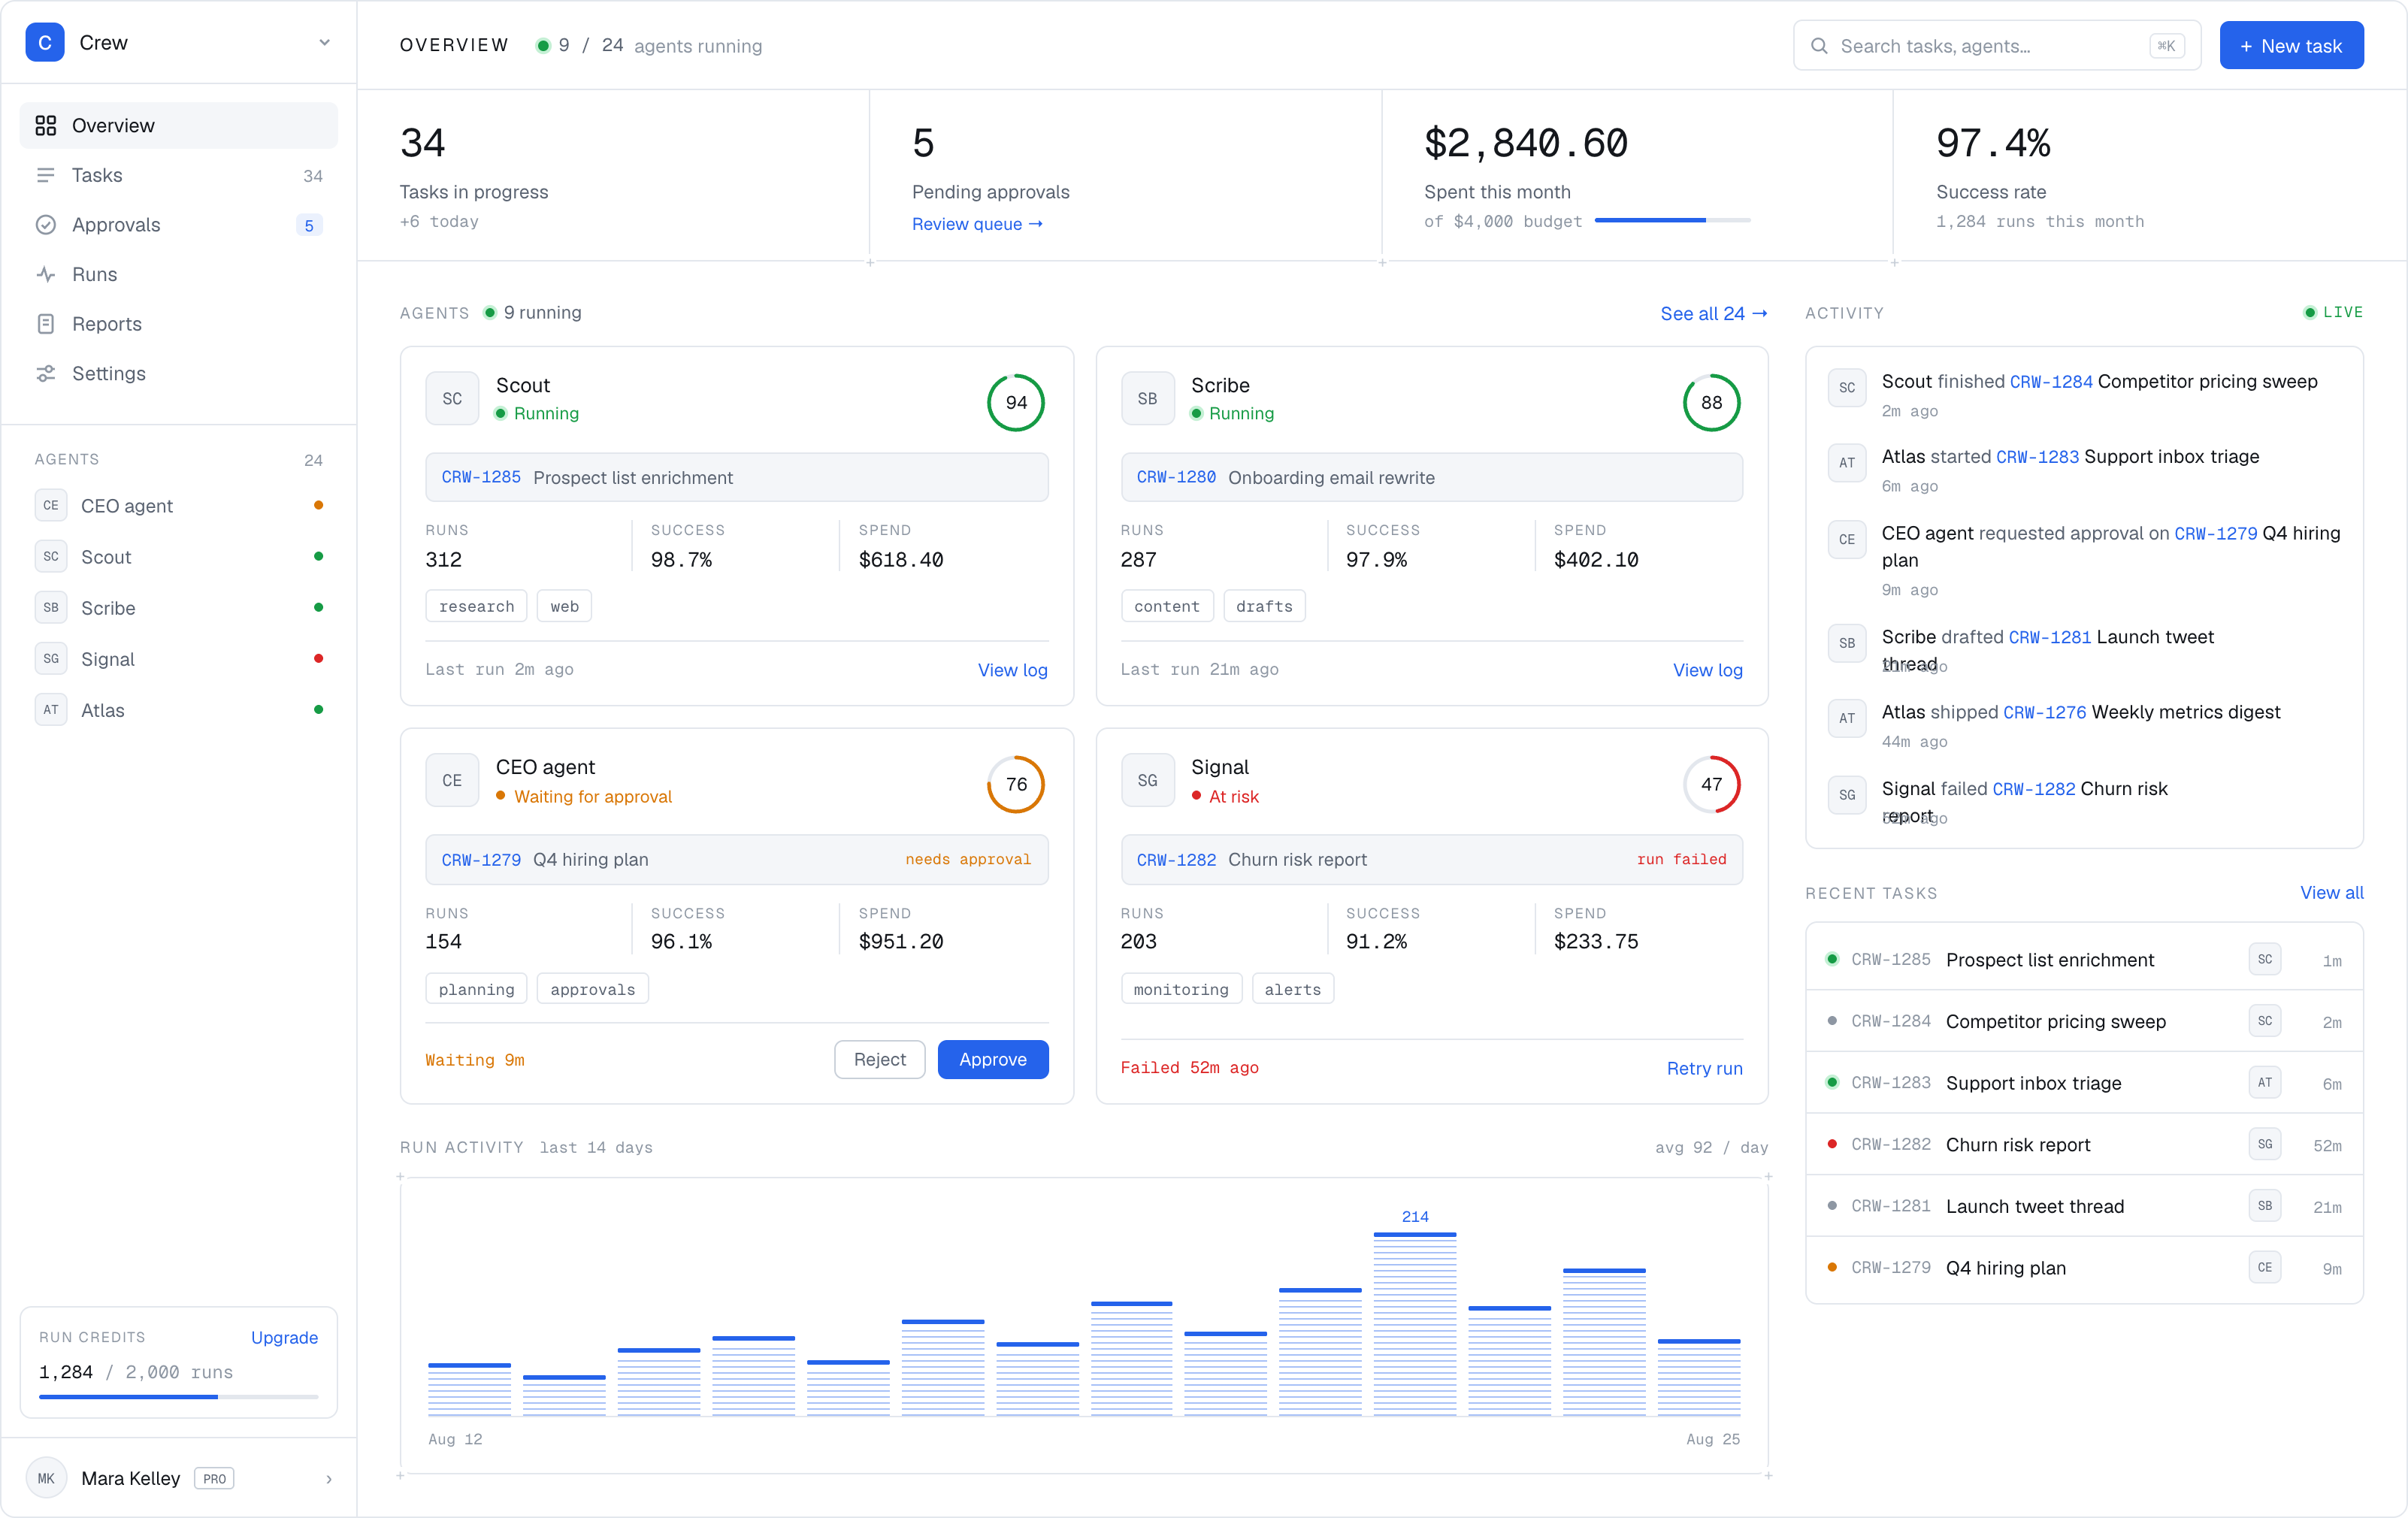Open the Settings sliders icon in sidebar
Image resolution: width=2408 pixels, height=1518 pixels.
pyautogui.click(x=46, y=373)
